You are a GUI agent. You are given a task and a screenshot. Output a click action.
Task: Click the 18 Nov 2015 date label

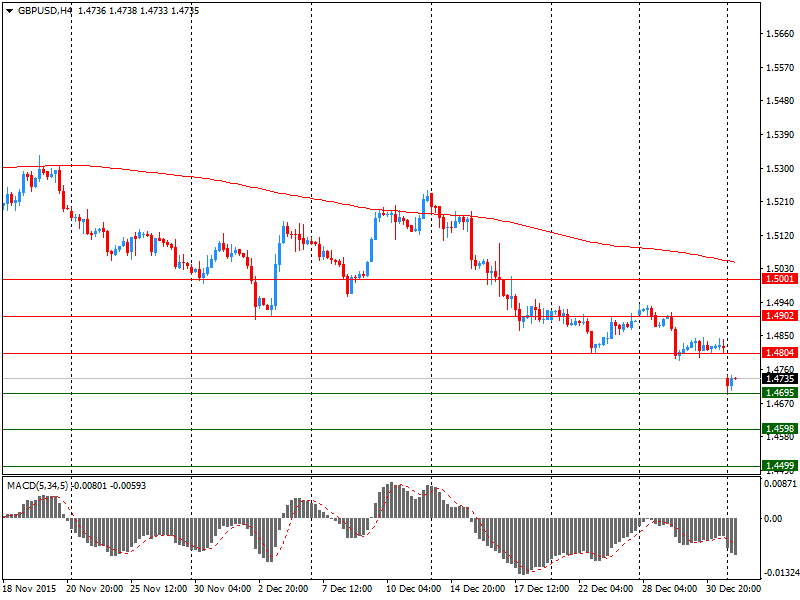click(29, 588)
